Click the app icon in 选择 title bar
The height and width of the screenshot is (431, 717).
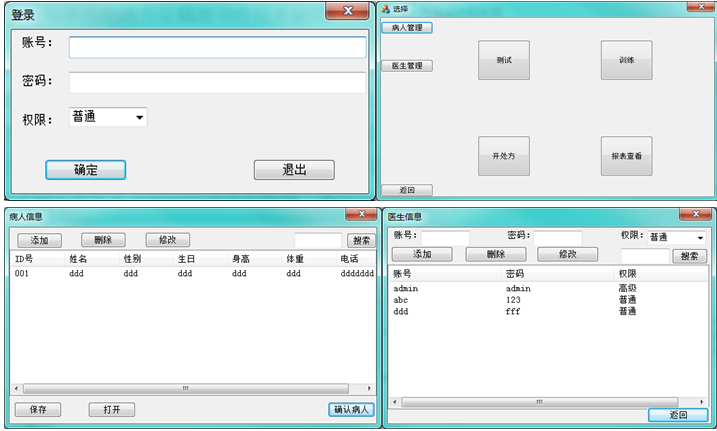(385, 9)
